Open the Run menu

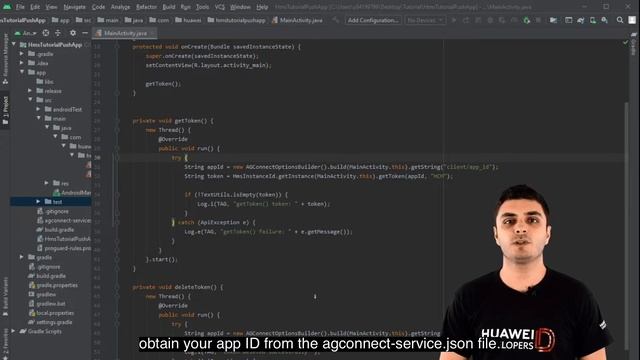185,7
